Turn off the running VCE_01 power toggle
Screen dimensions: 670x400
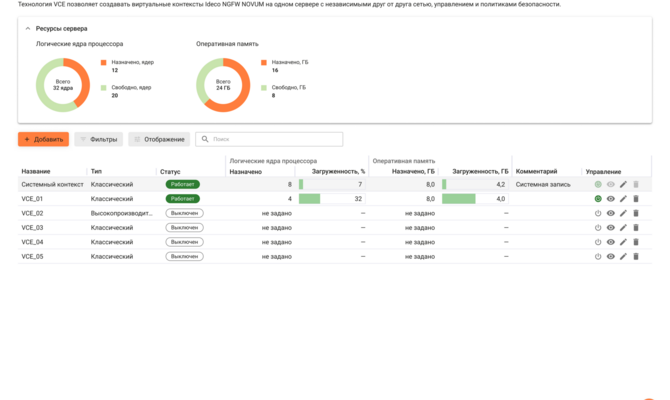(x=598, y=199)
